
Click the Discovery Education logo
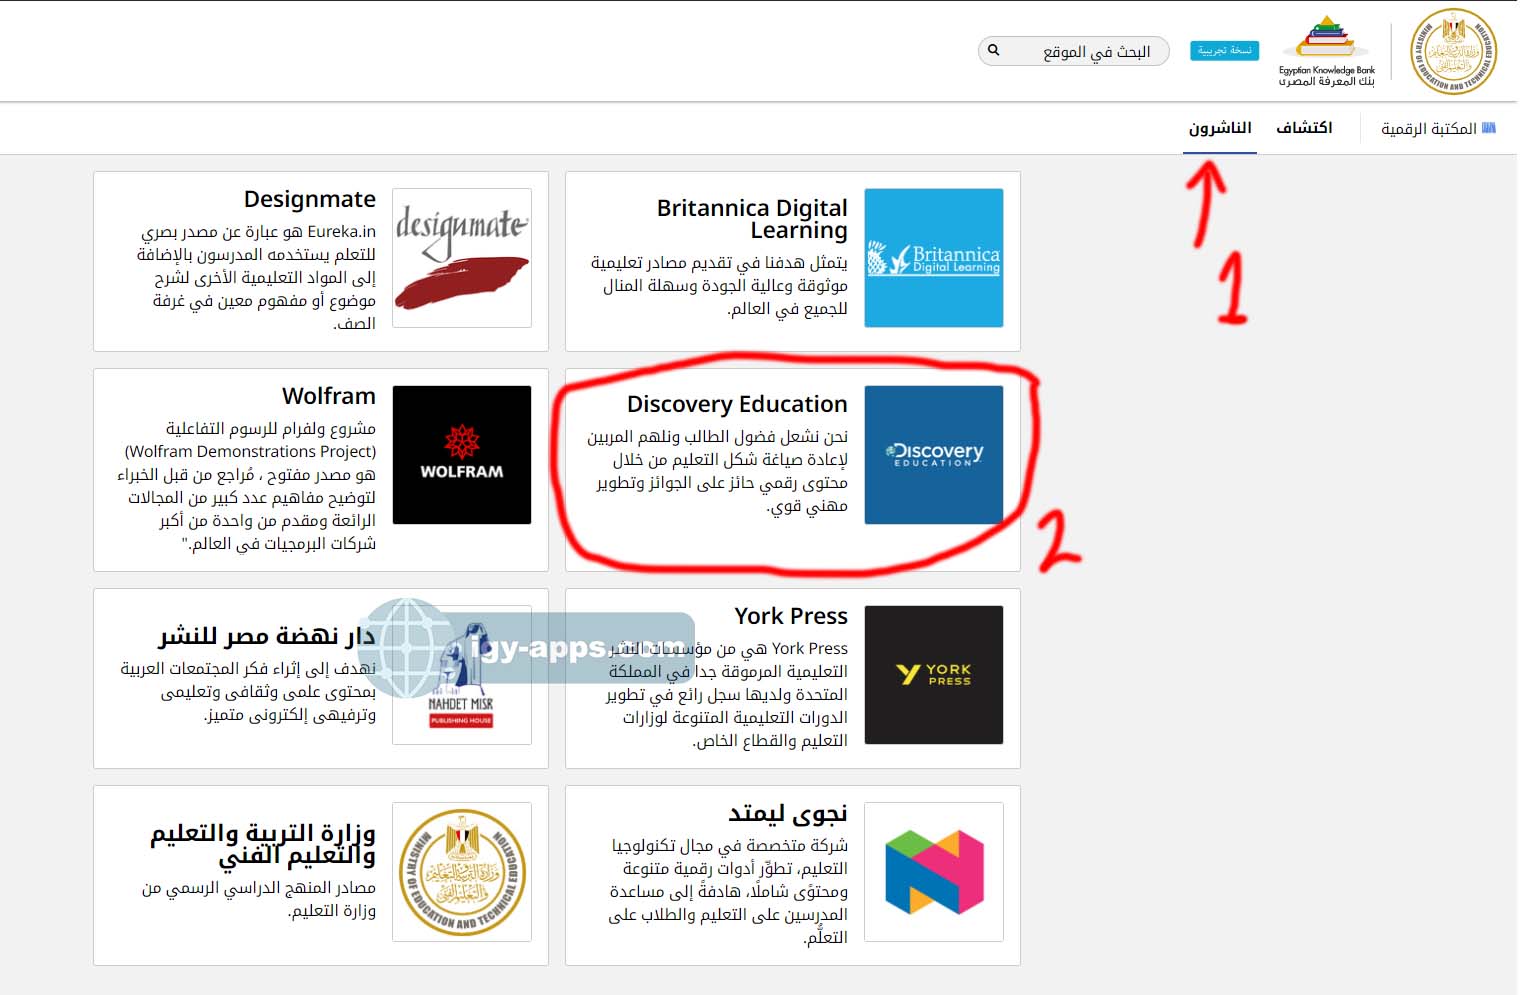tap(933, 455)
